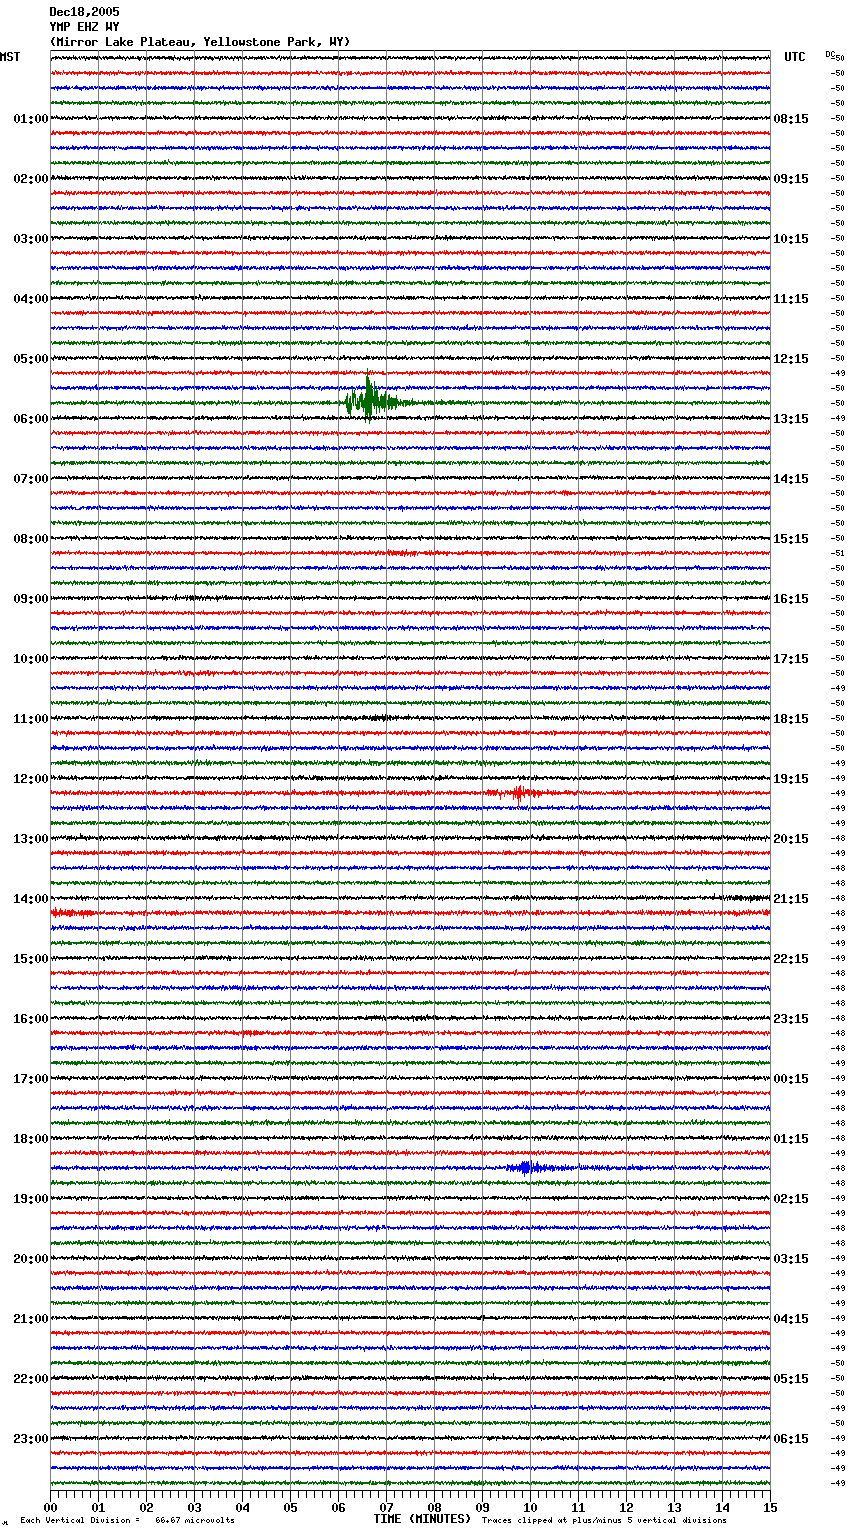The width and height of the screenshot is (850, 1534).
Task: Select the 16:00 MST time label
Action: [30, 1019]
